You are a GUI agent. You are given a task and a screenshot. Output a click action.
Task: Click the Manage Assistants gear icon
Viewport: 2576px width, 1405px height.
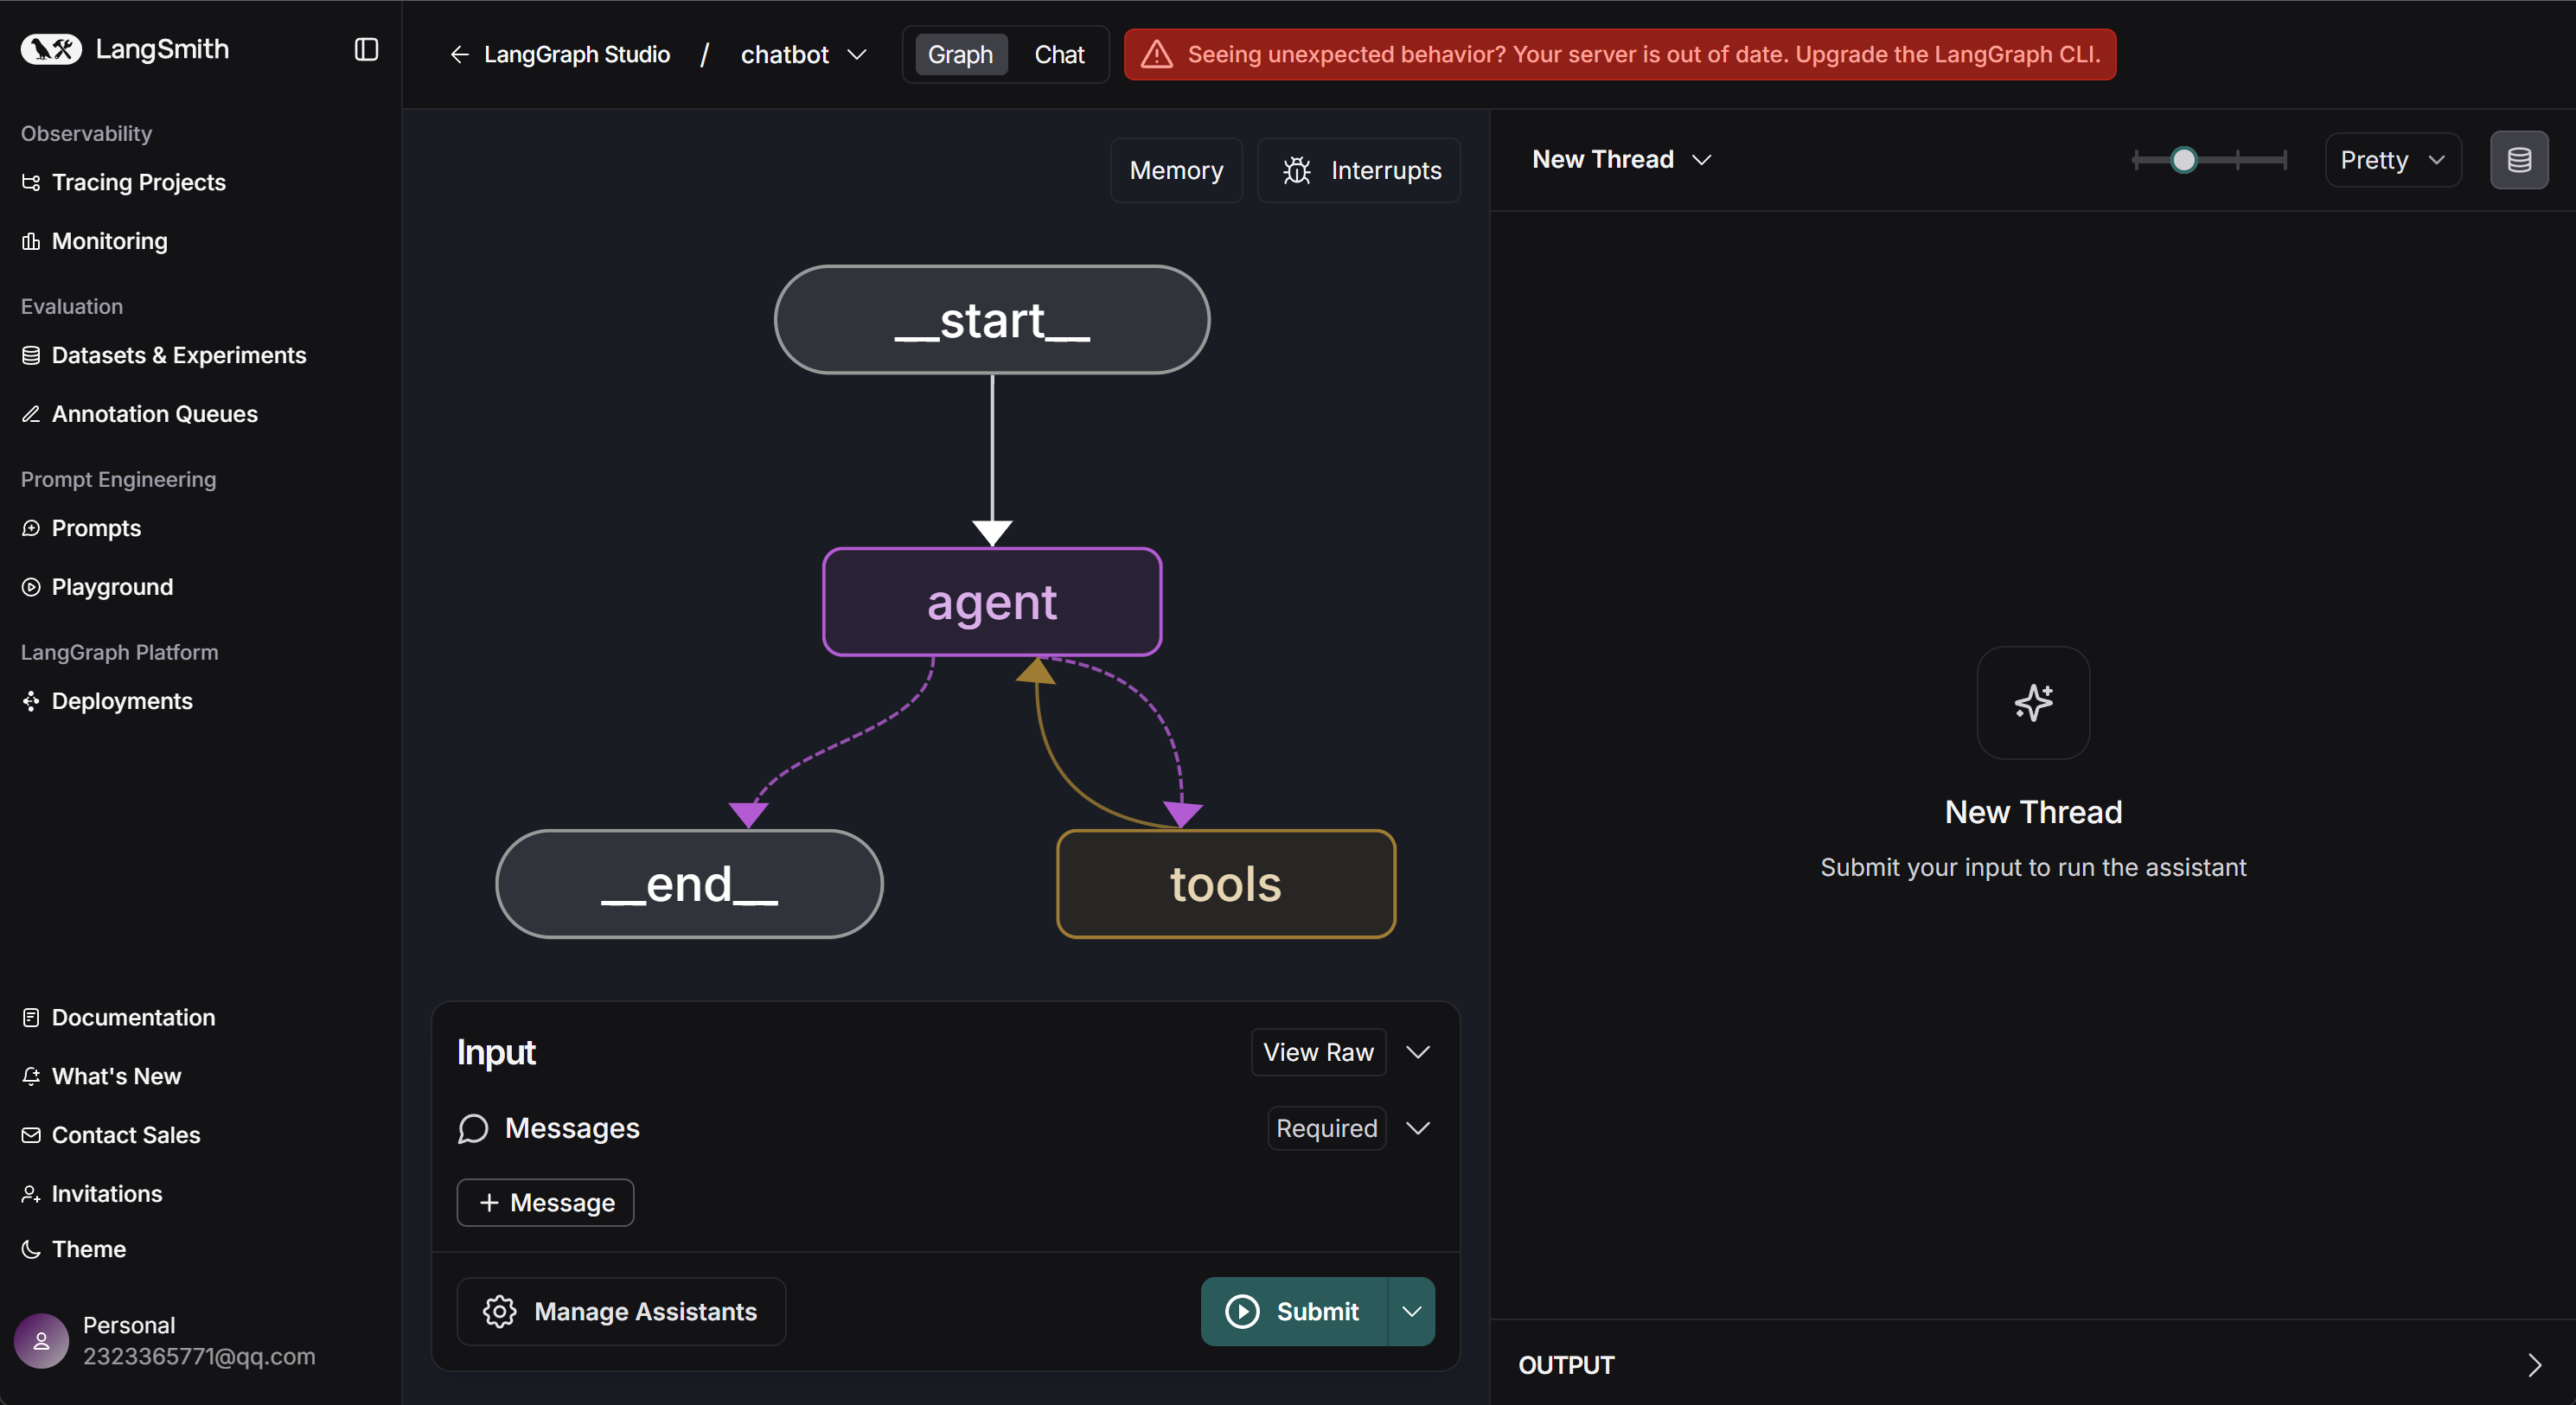point(499,1311)
